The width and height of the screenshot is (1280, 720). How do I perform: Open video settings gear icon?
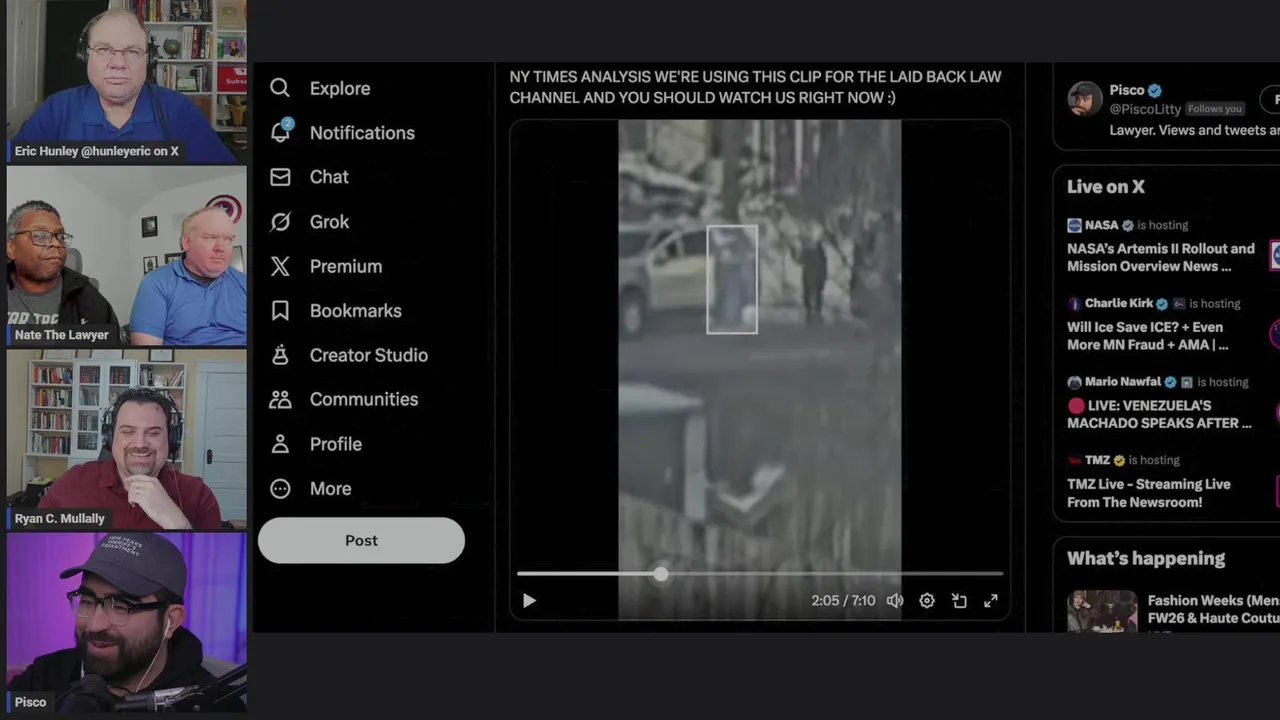point(927,601)
